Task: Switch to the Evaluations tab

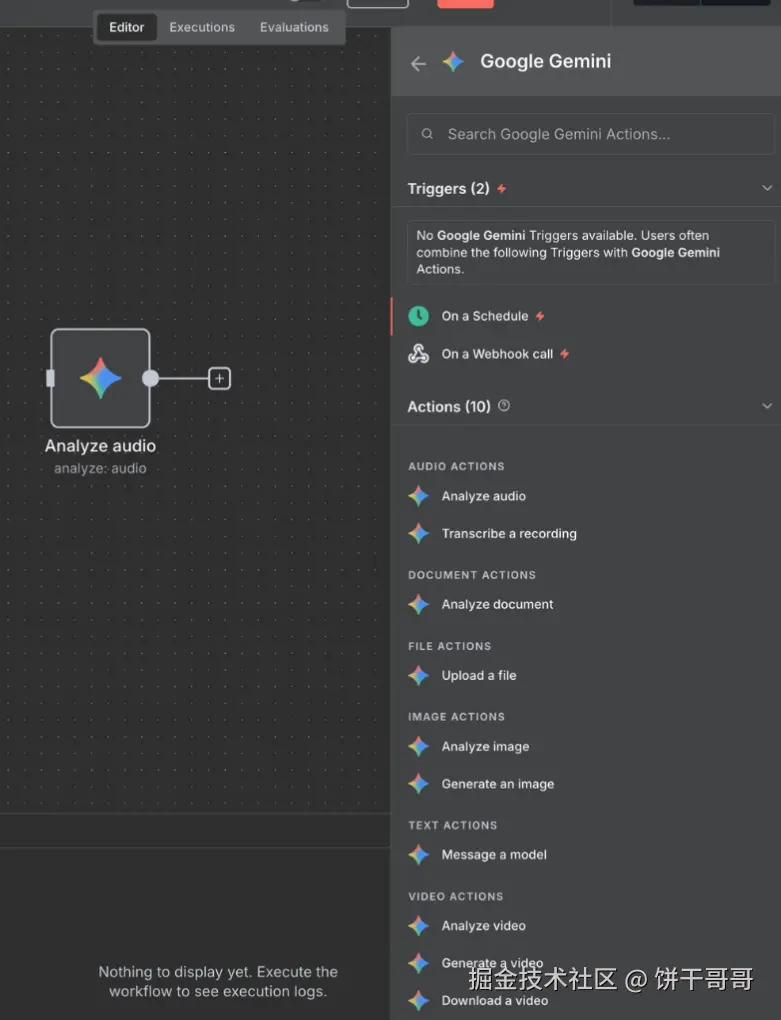Action: (294, 27)
